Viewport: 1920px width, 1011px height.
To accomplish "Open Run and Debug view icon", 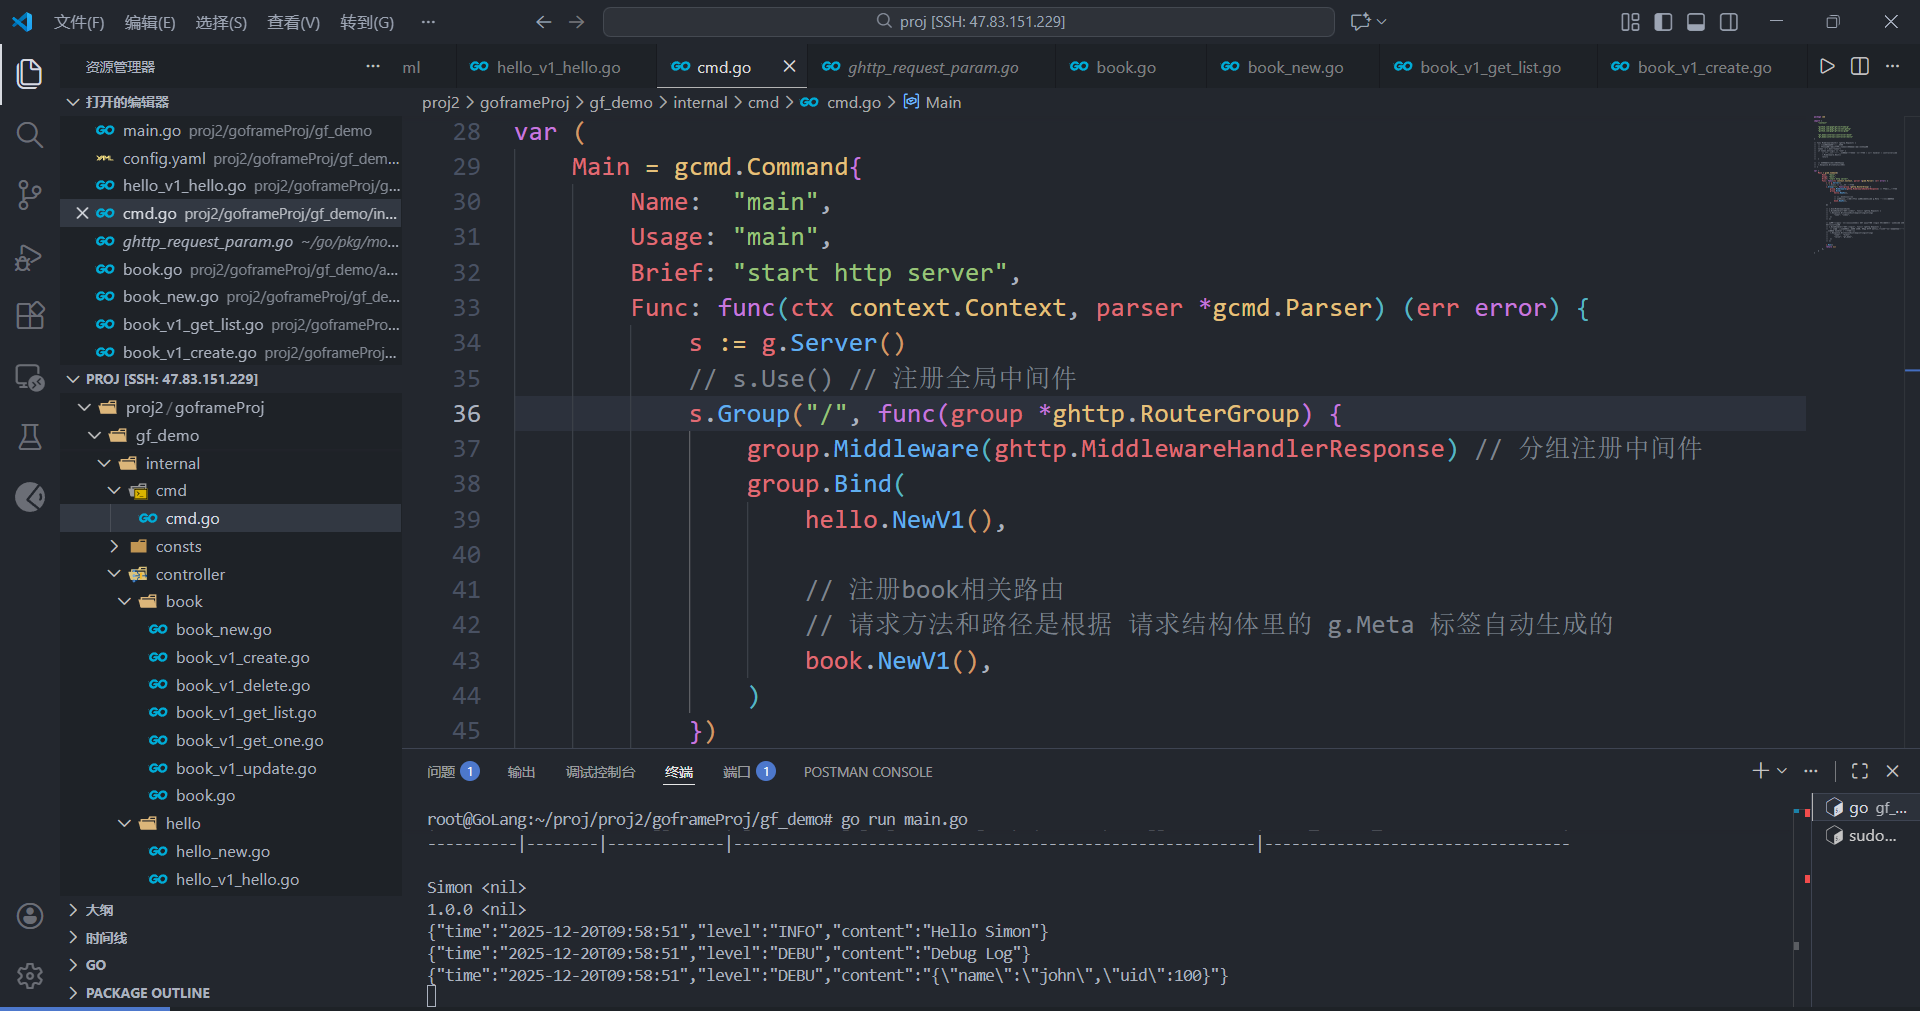I will (x=30, y=257).
